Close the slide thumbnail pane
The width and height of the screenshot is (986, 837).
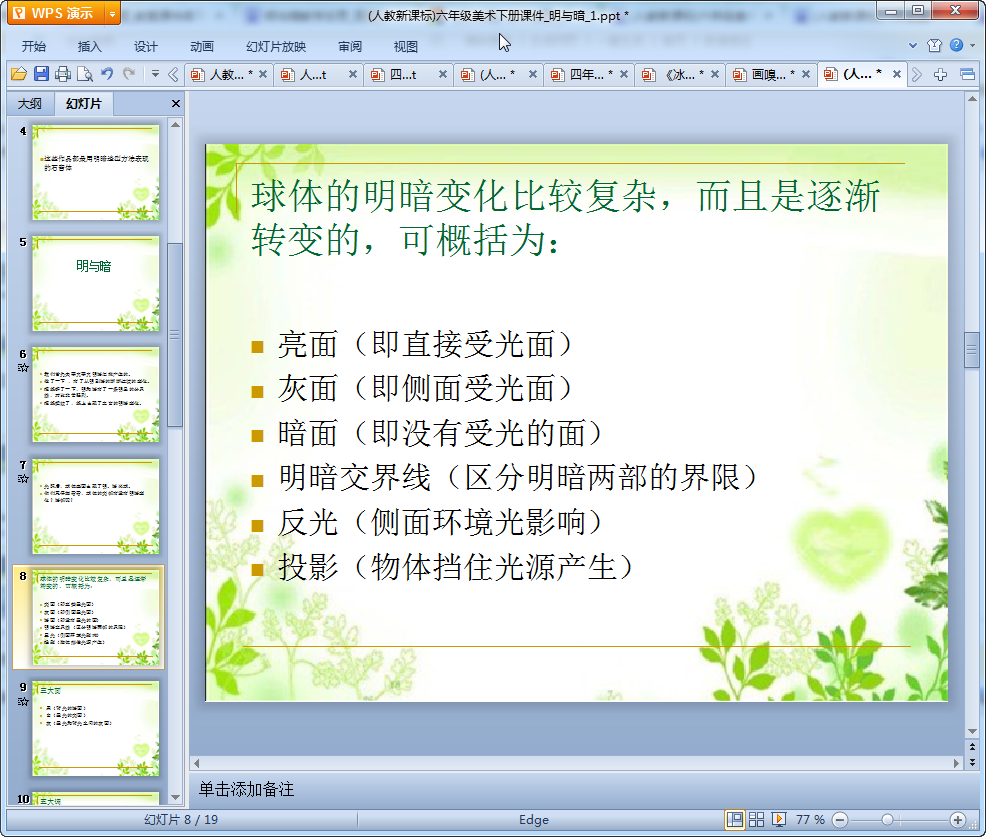click(176, 103)
